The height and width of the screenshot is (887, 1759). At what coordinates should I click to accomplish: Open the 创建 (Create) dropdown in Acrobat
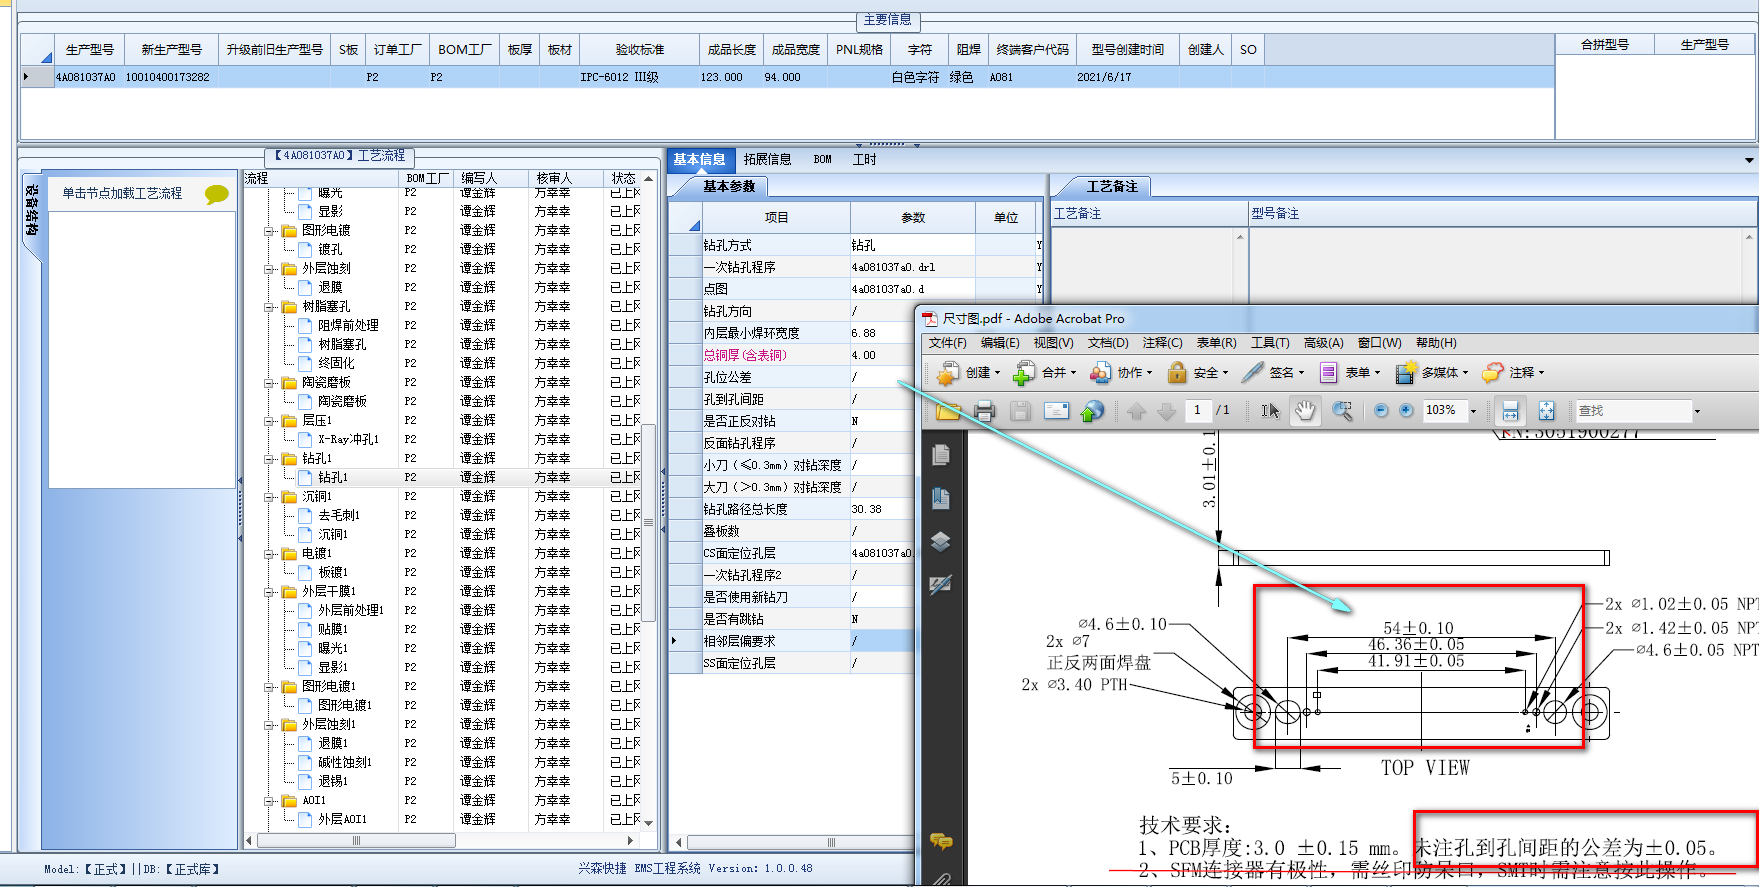tap(968, 373)
